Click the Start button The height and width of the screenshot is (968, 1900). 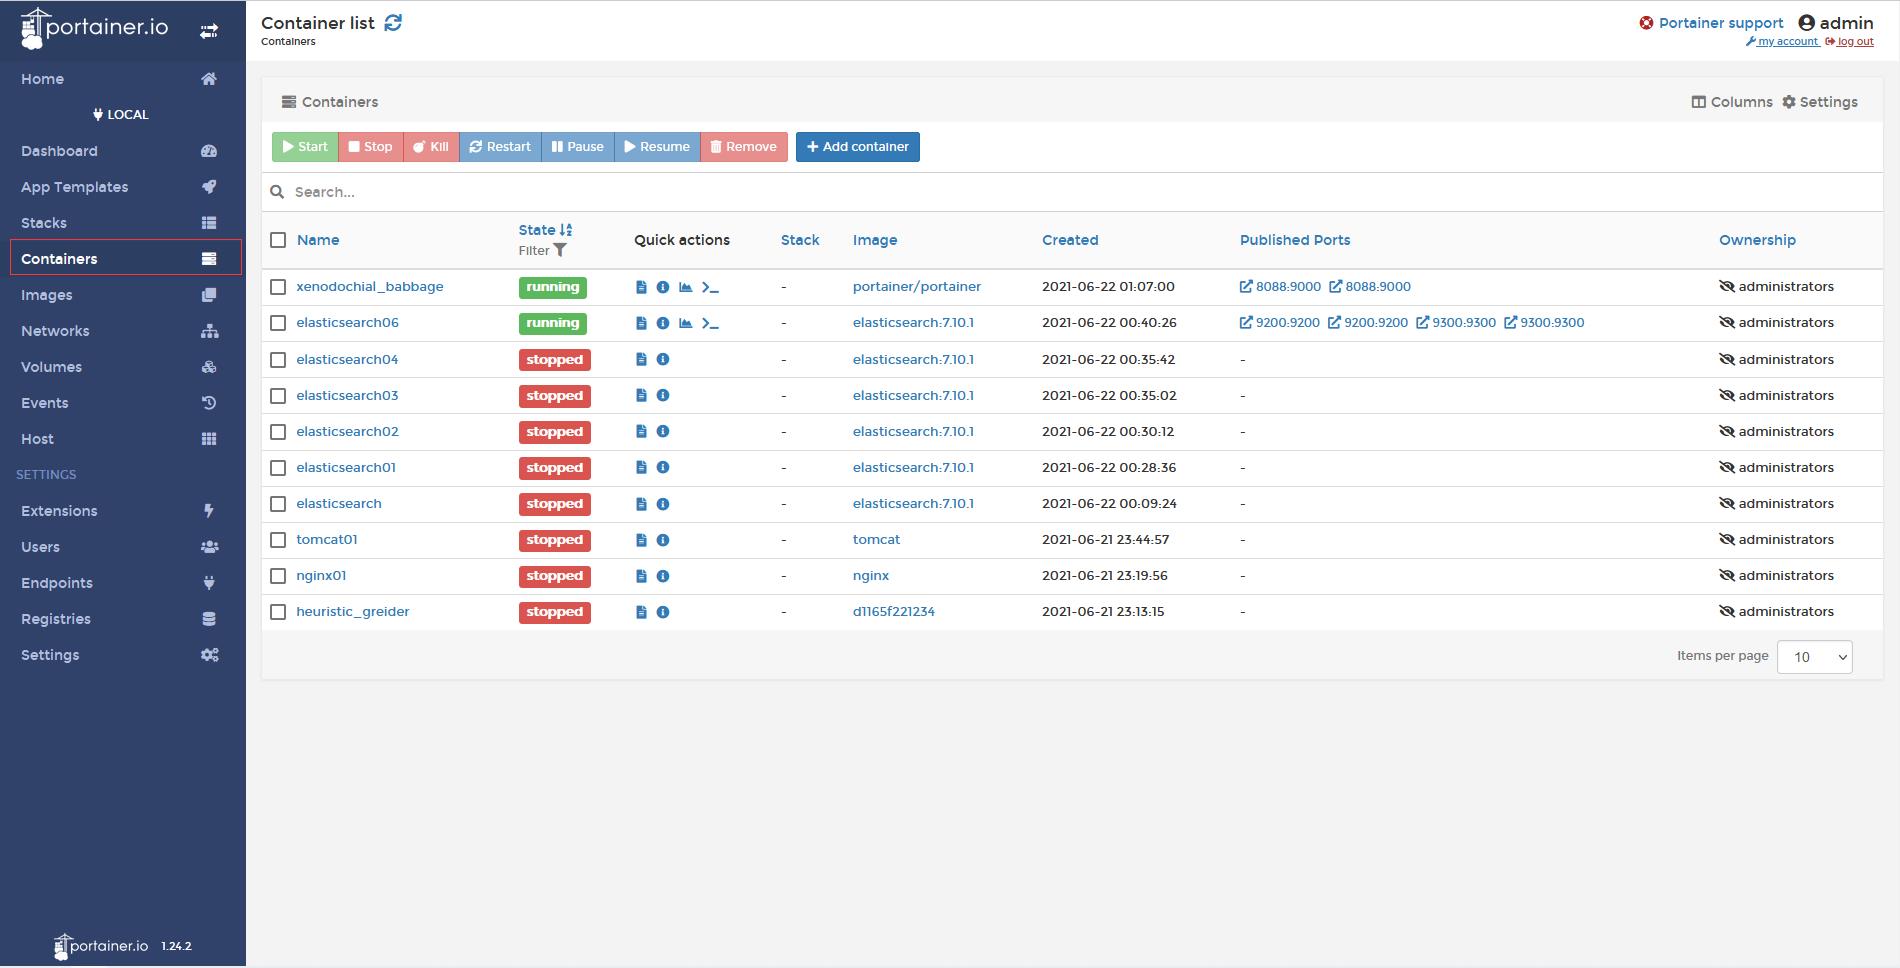[305, 147]
